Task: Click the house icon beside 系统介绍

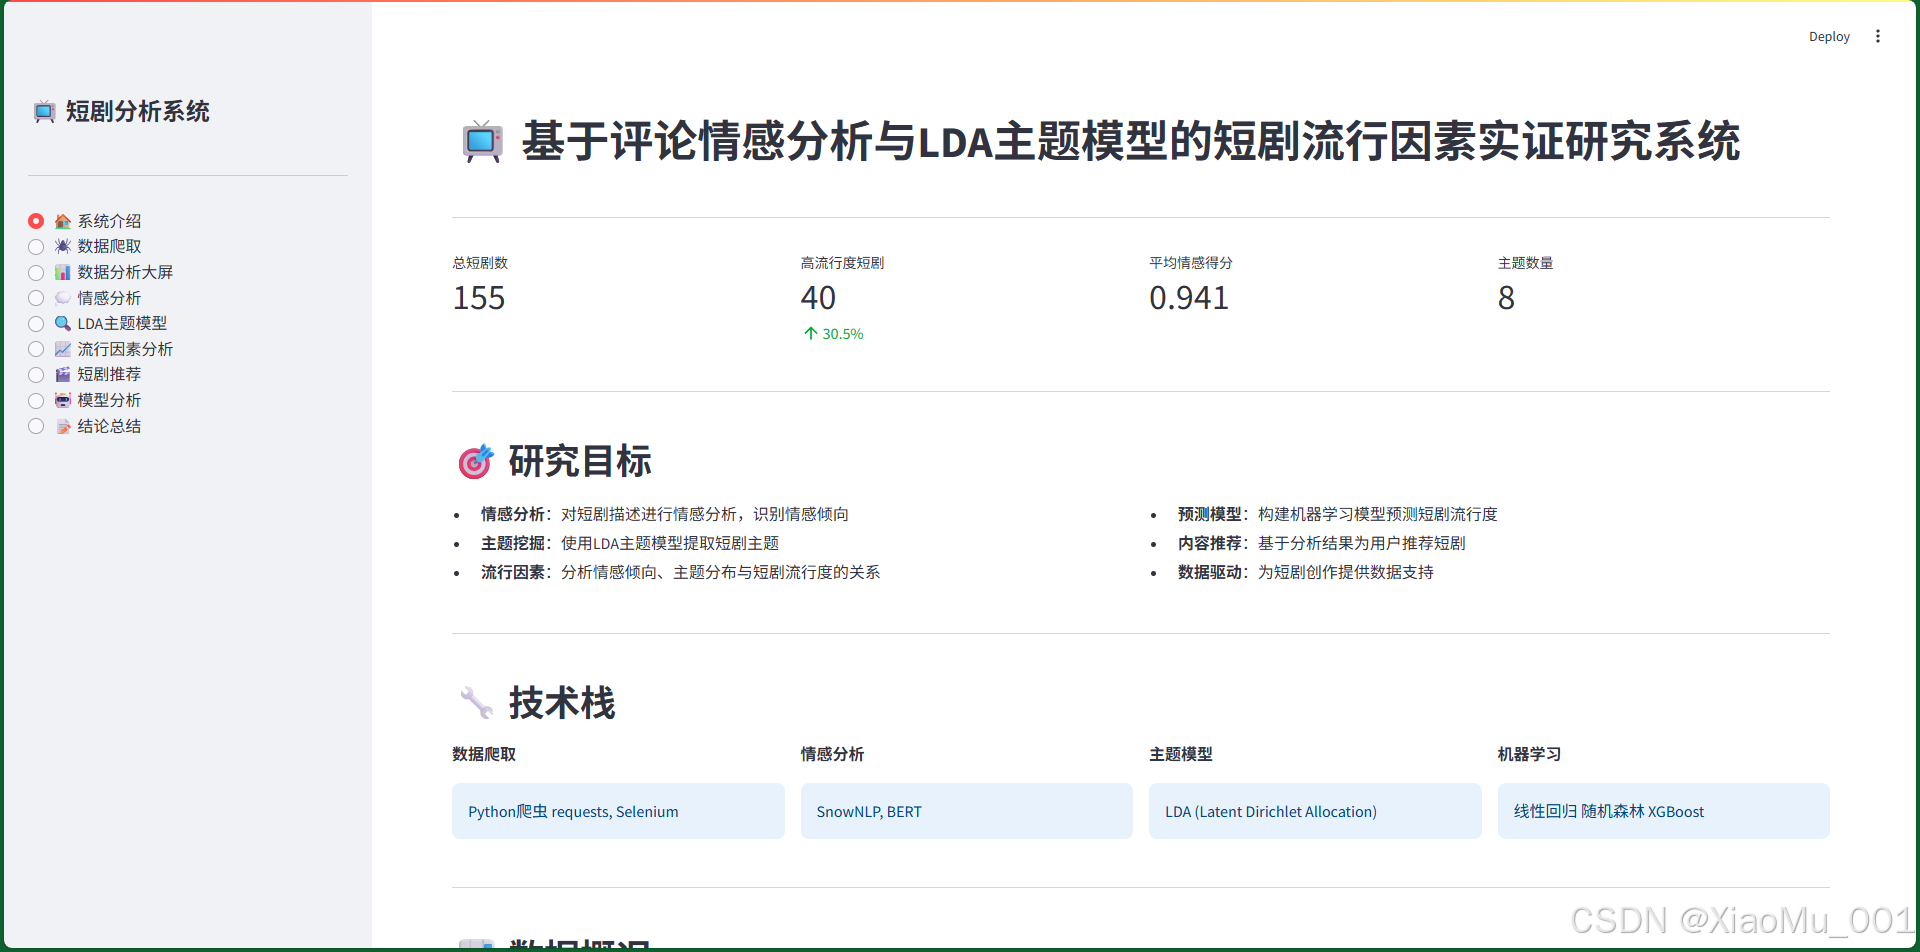Action: point(63,221)
